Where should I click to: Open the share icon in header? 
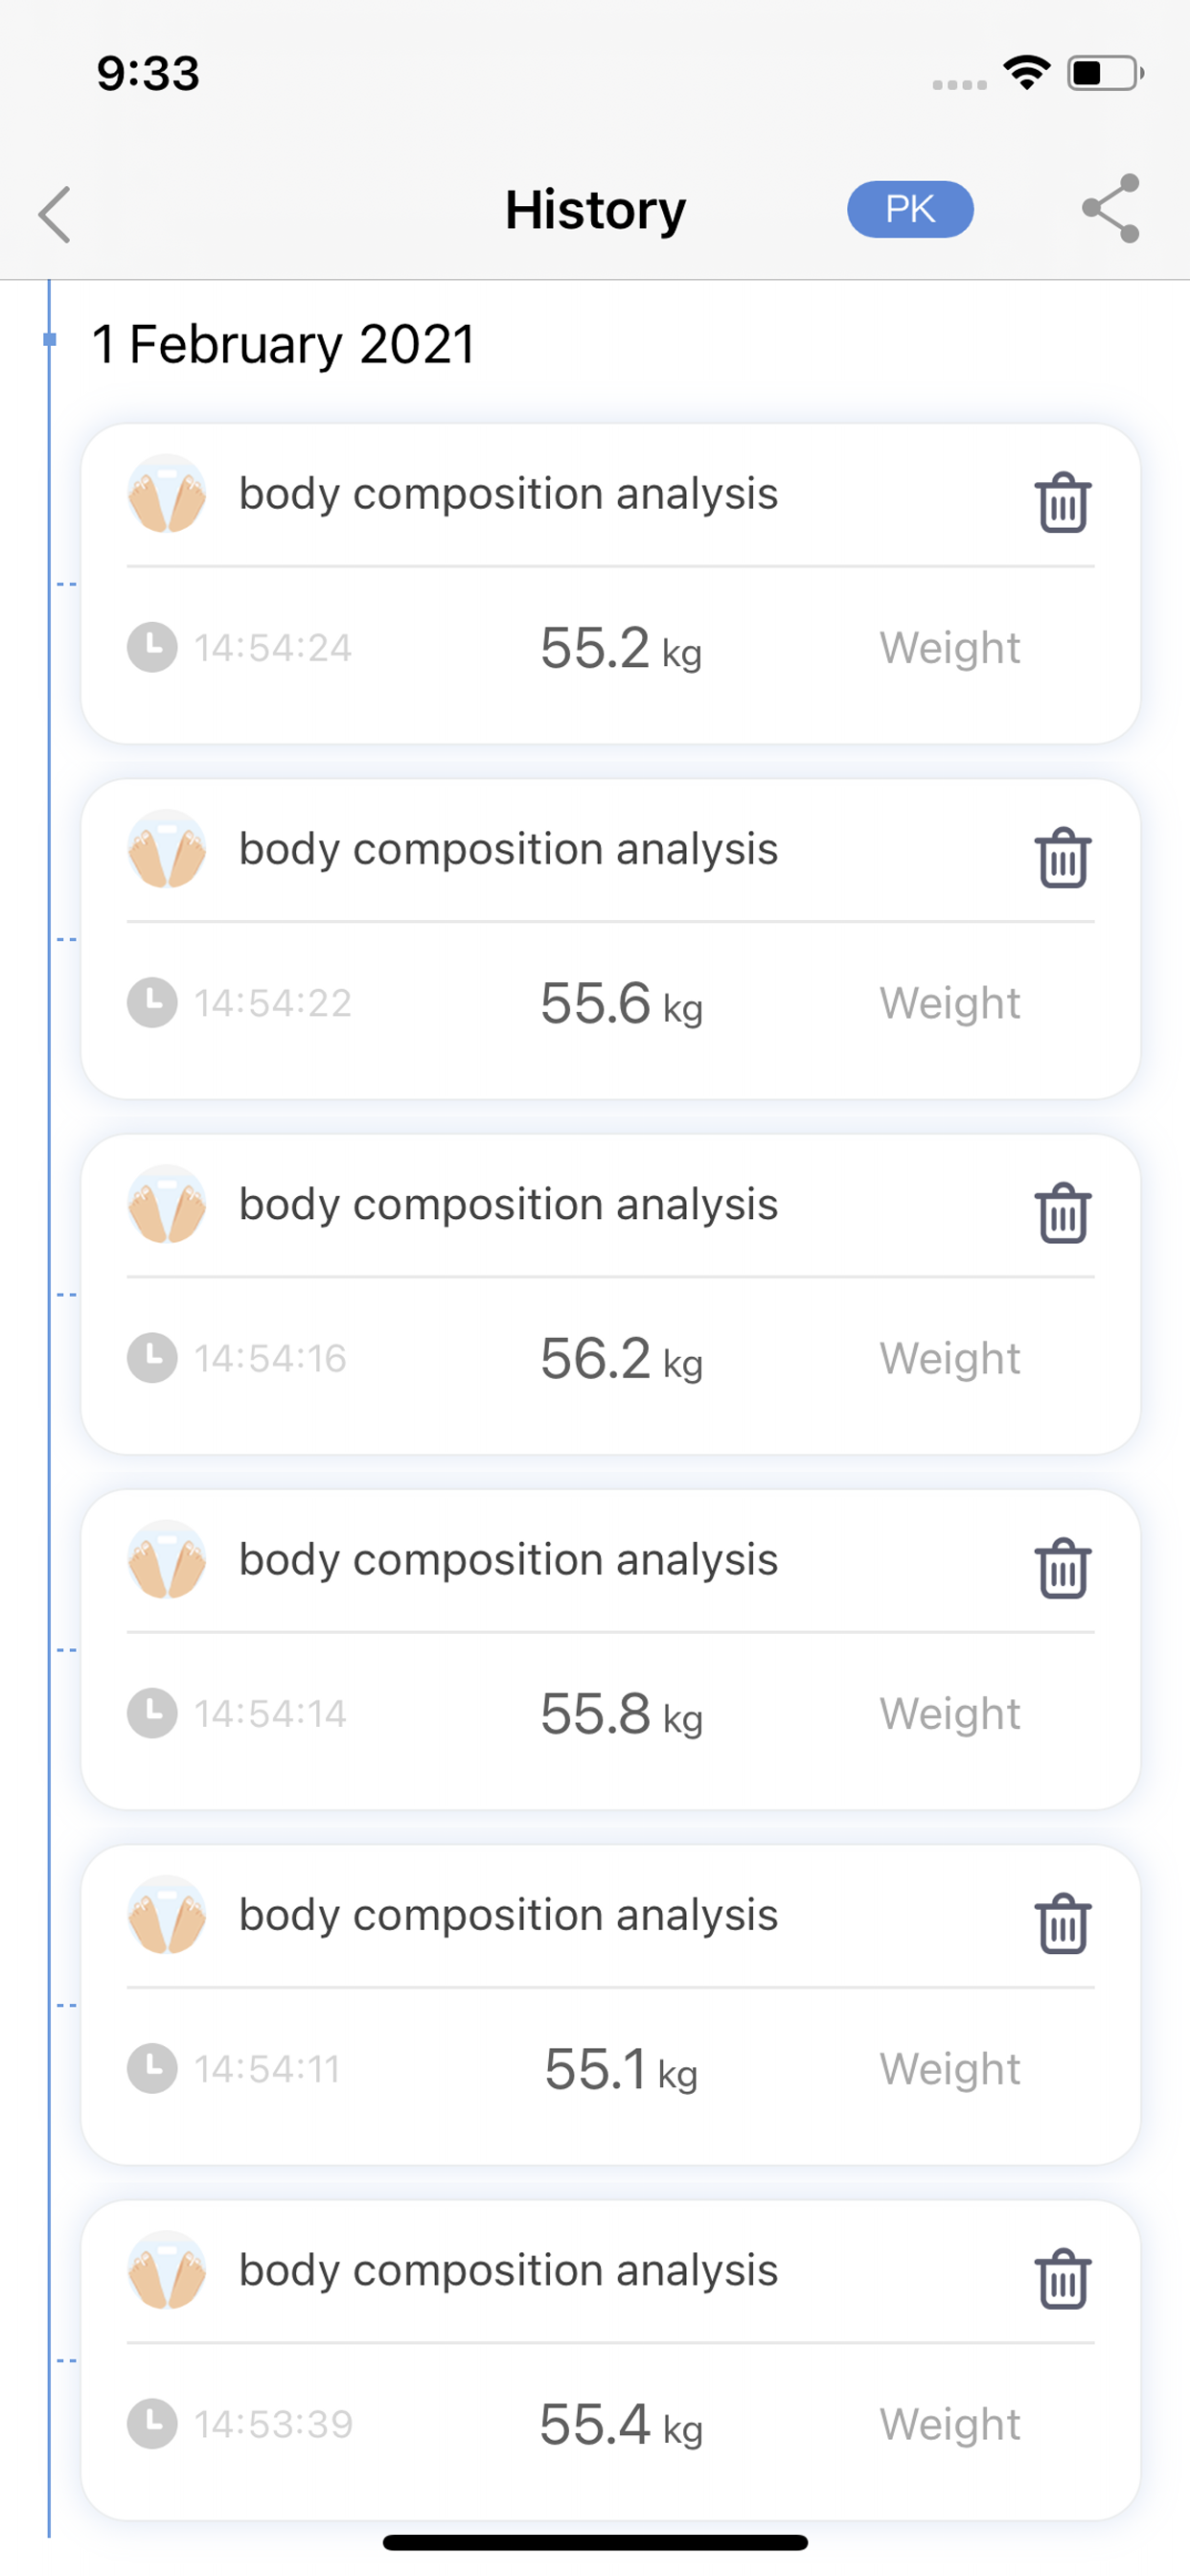[1111, 209]
